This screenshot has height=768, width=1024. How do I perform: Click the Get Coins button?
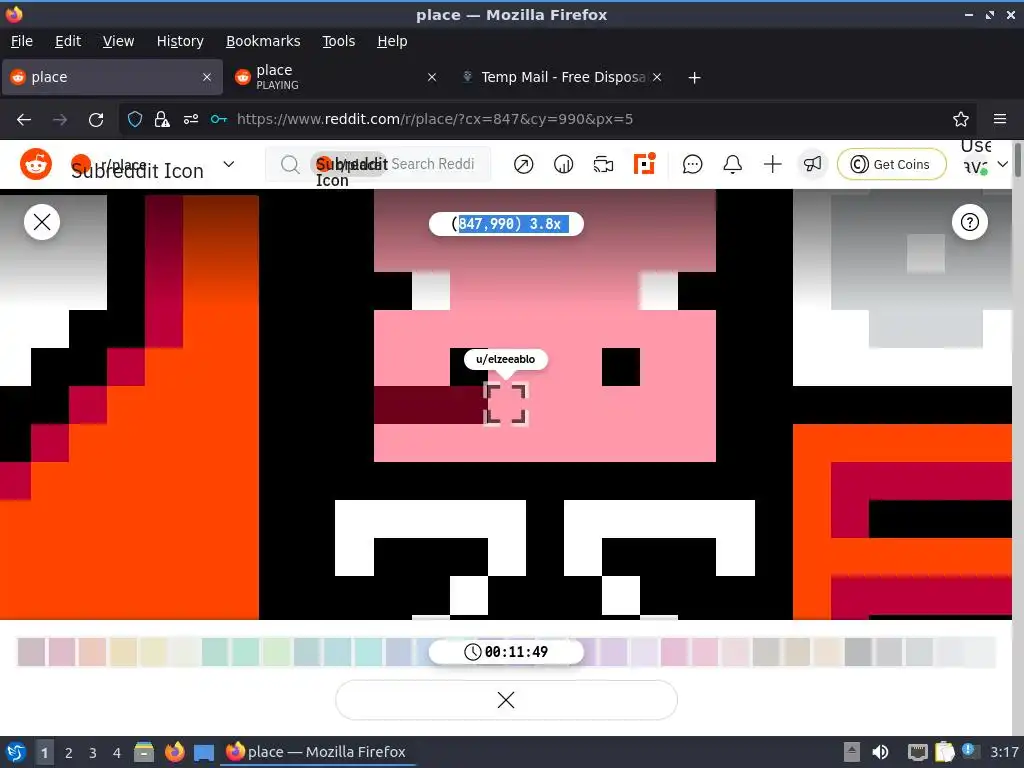tap(891, 164)
